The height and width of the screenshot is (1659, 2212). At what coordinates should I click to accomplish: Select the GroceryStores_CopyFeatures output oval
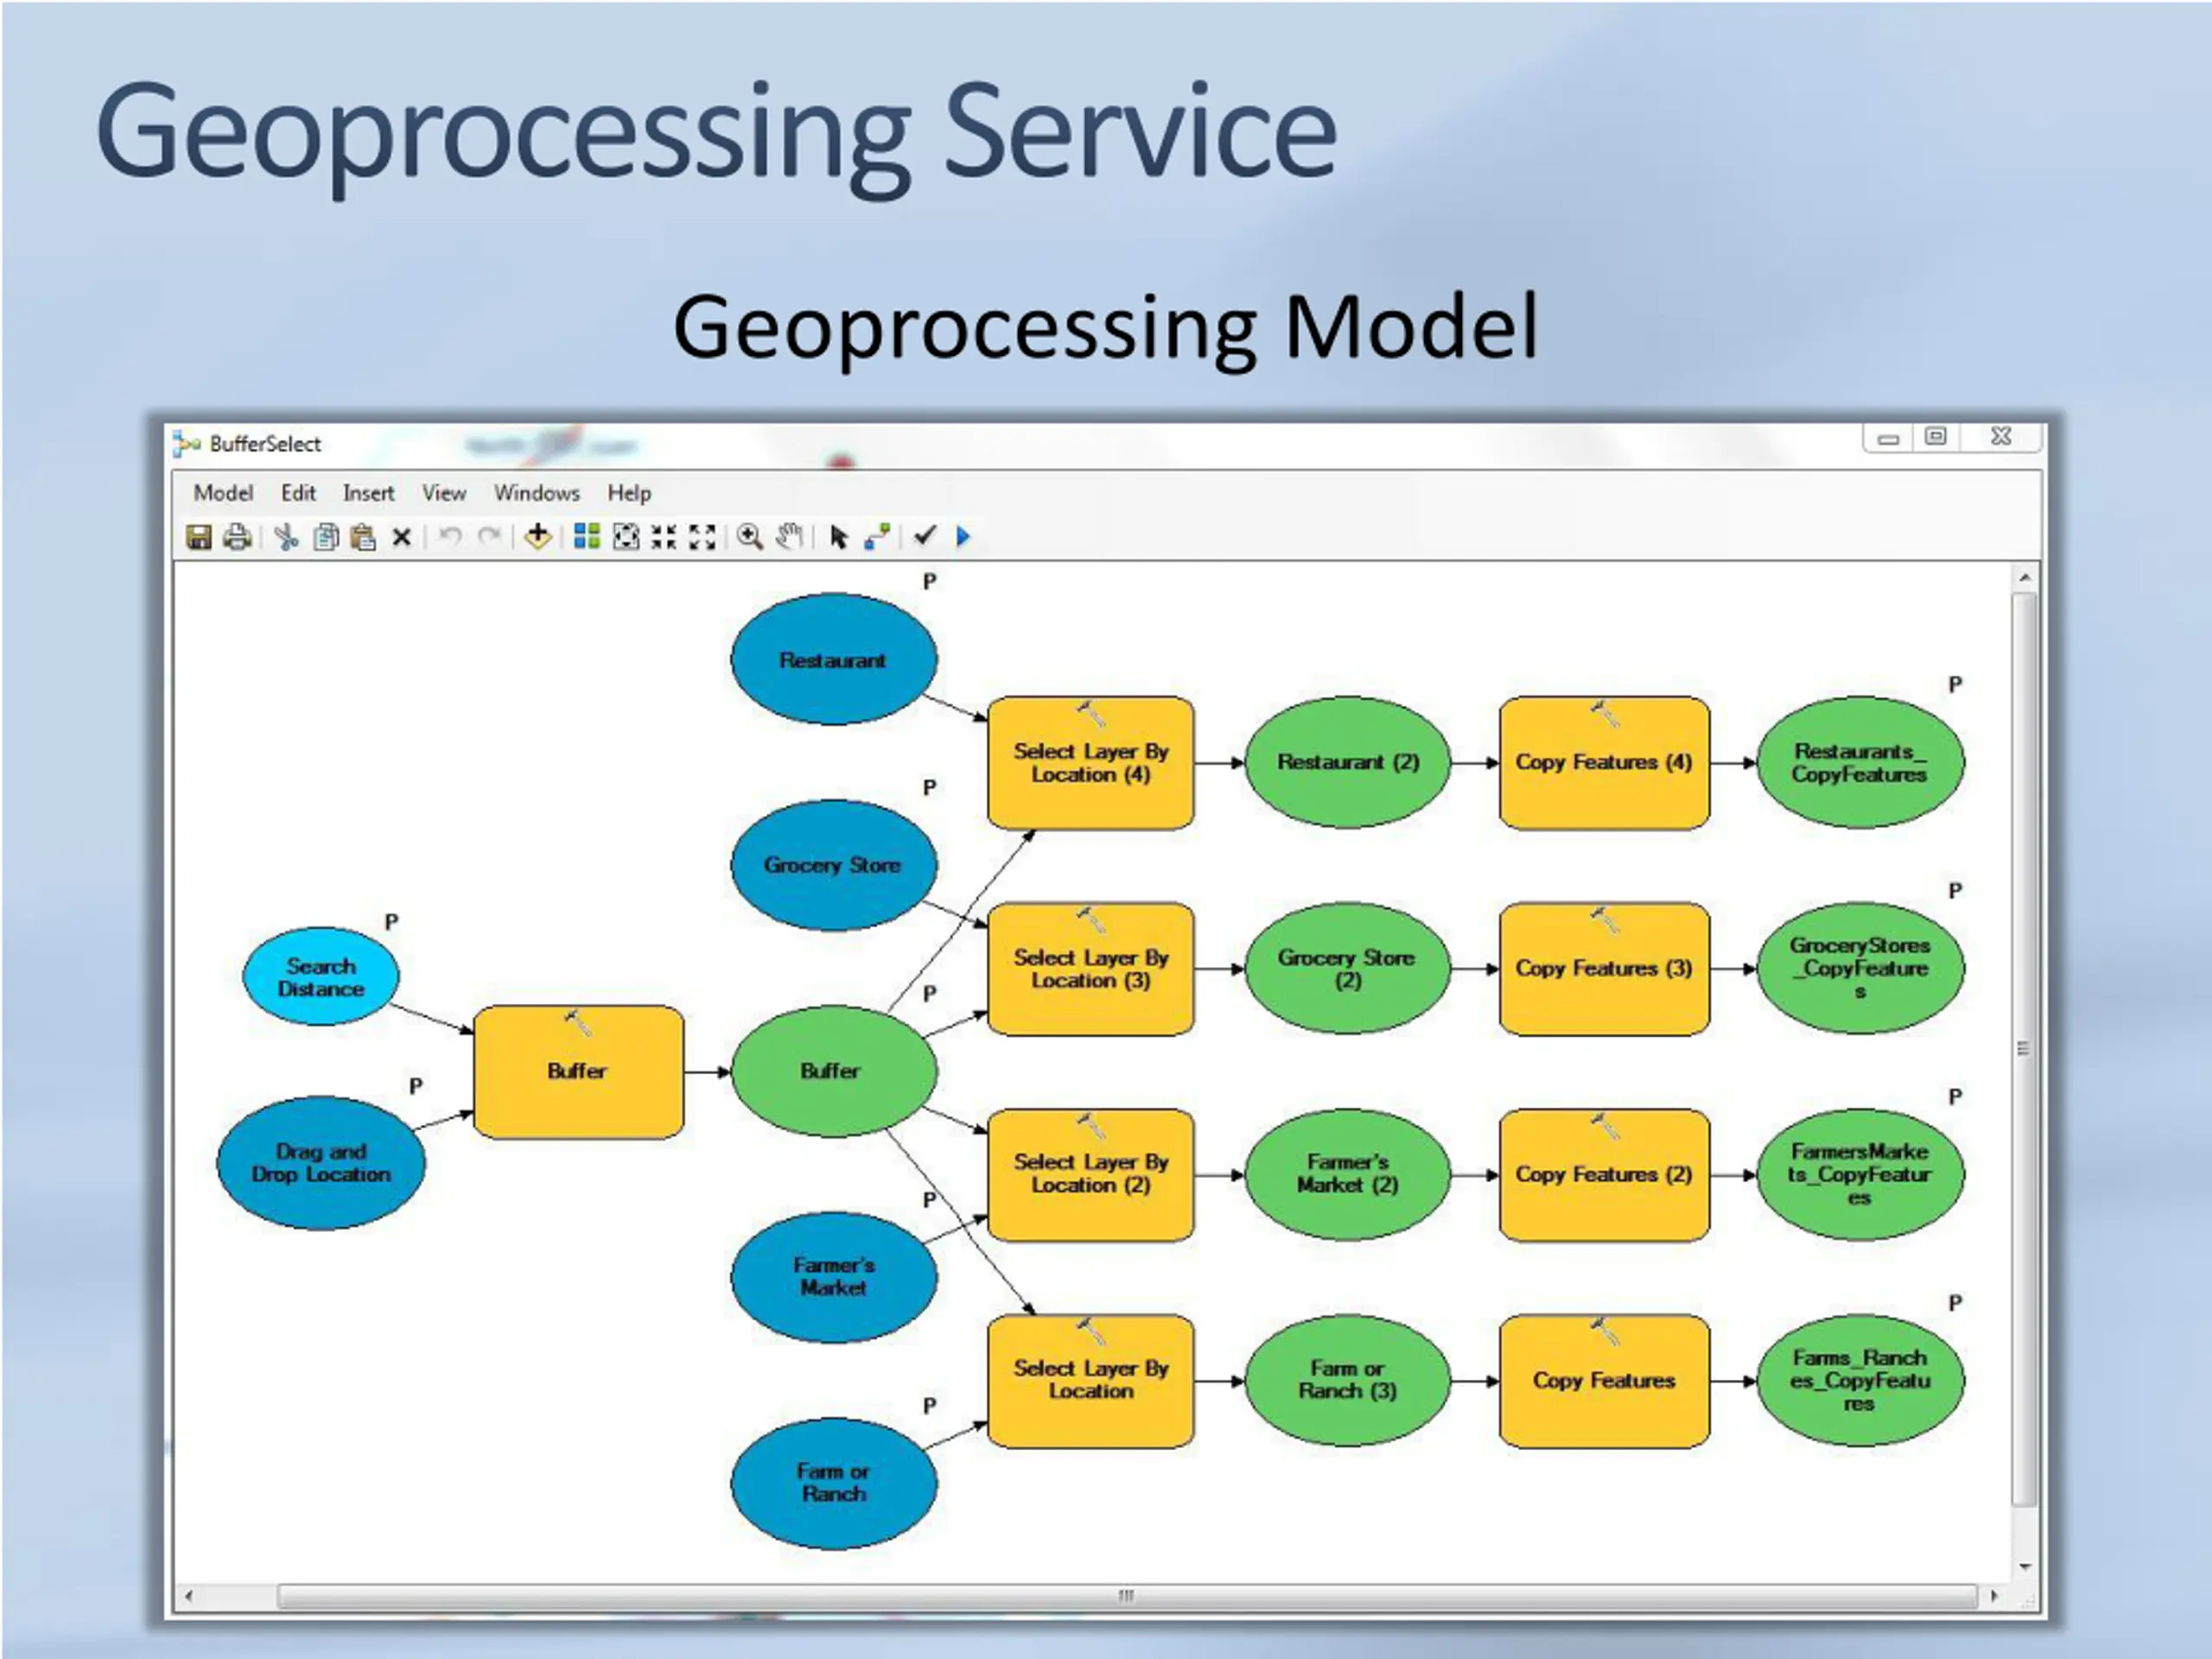(x=1860, y=969)
